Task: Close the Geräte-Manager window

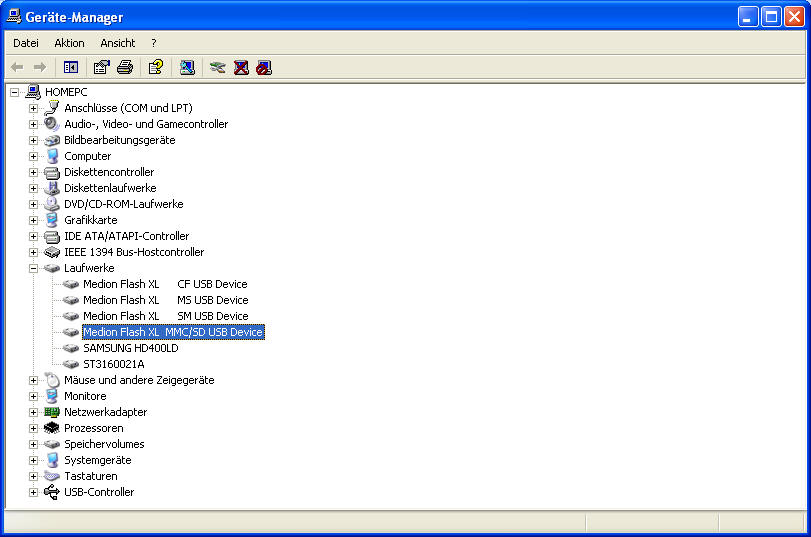Action: [794, 17]
